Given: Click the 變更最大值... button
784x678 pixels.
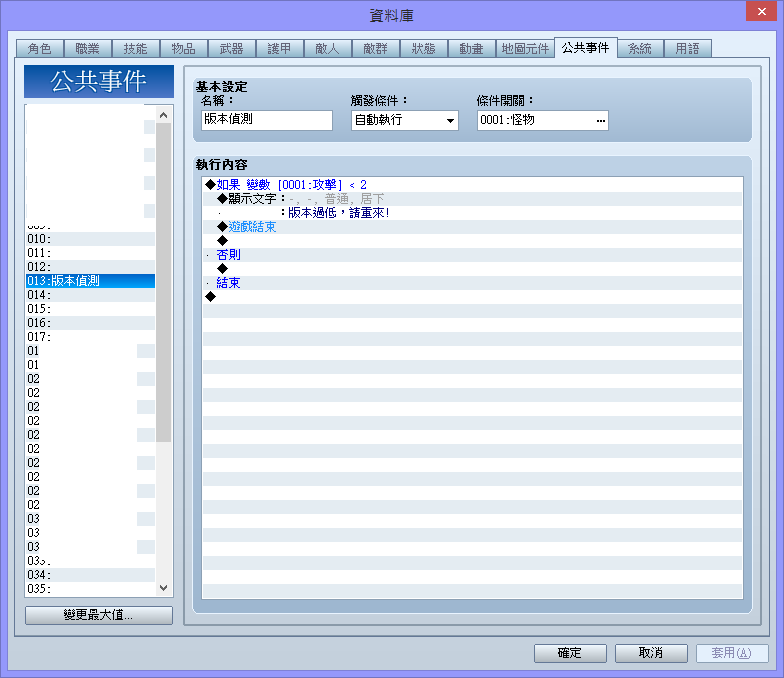Looking at the screenshot, I should (99, 615).
